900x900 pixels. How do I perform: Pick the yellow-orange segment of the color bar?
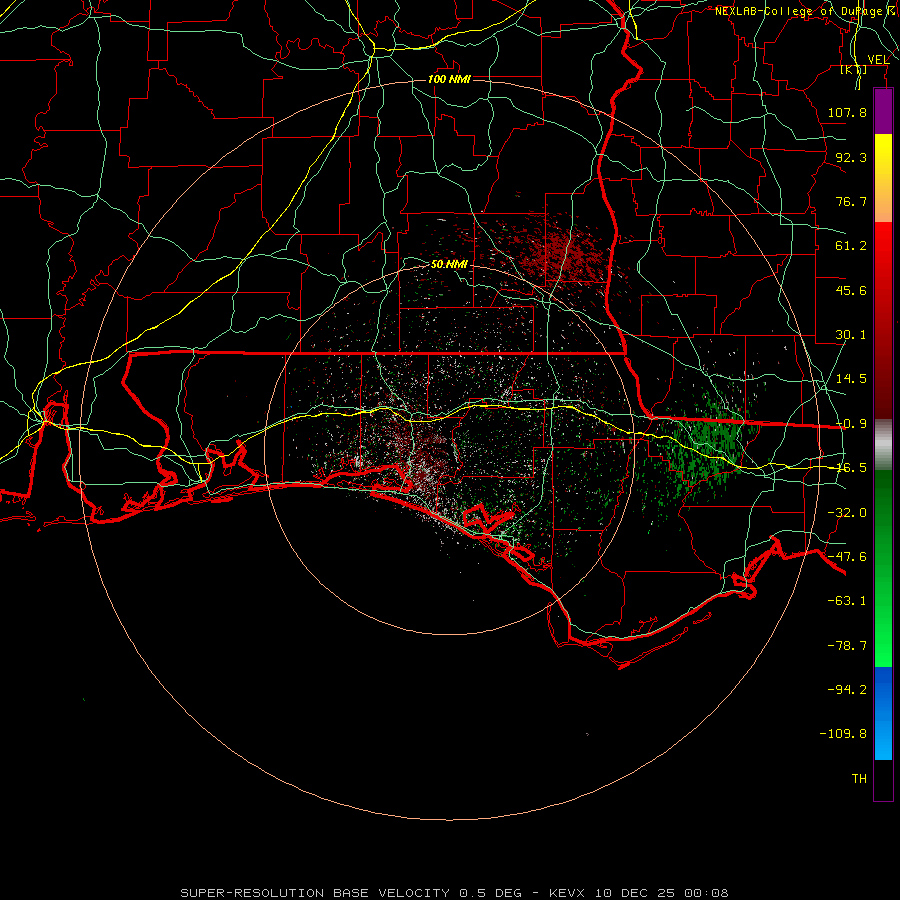(883, 178)
